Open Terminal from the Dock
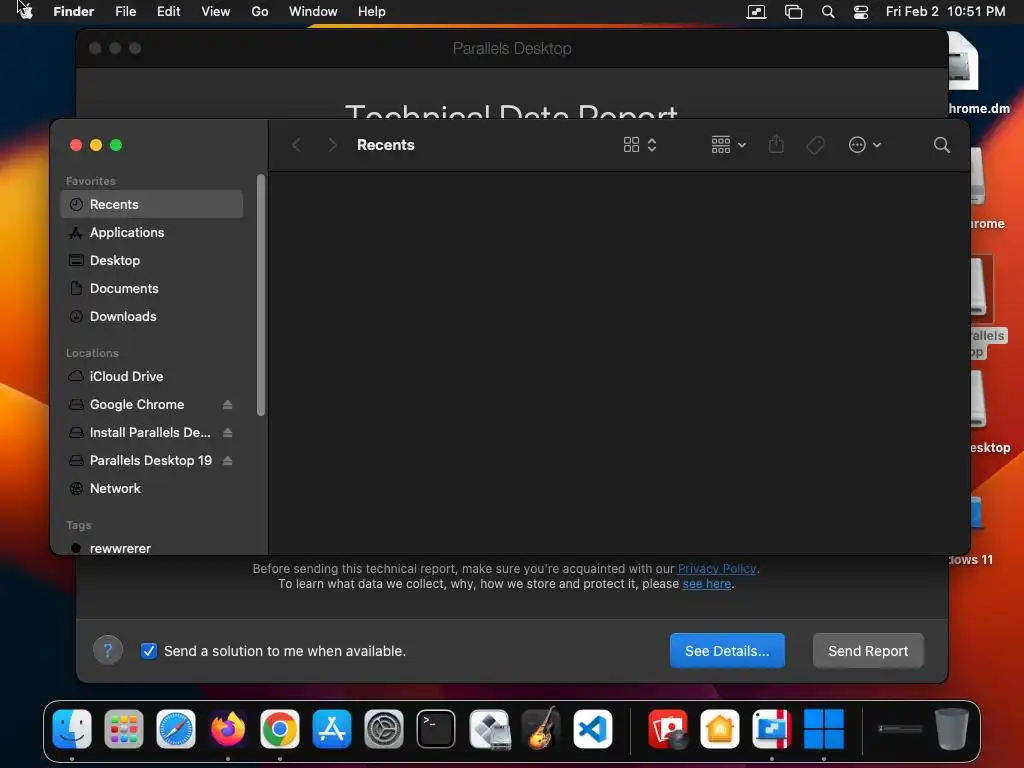This screenshot has height=768, width=1024. click(x=436, y=729)
